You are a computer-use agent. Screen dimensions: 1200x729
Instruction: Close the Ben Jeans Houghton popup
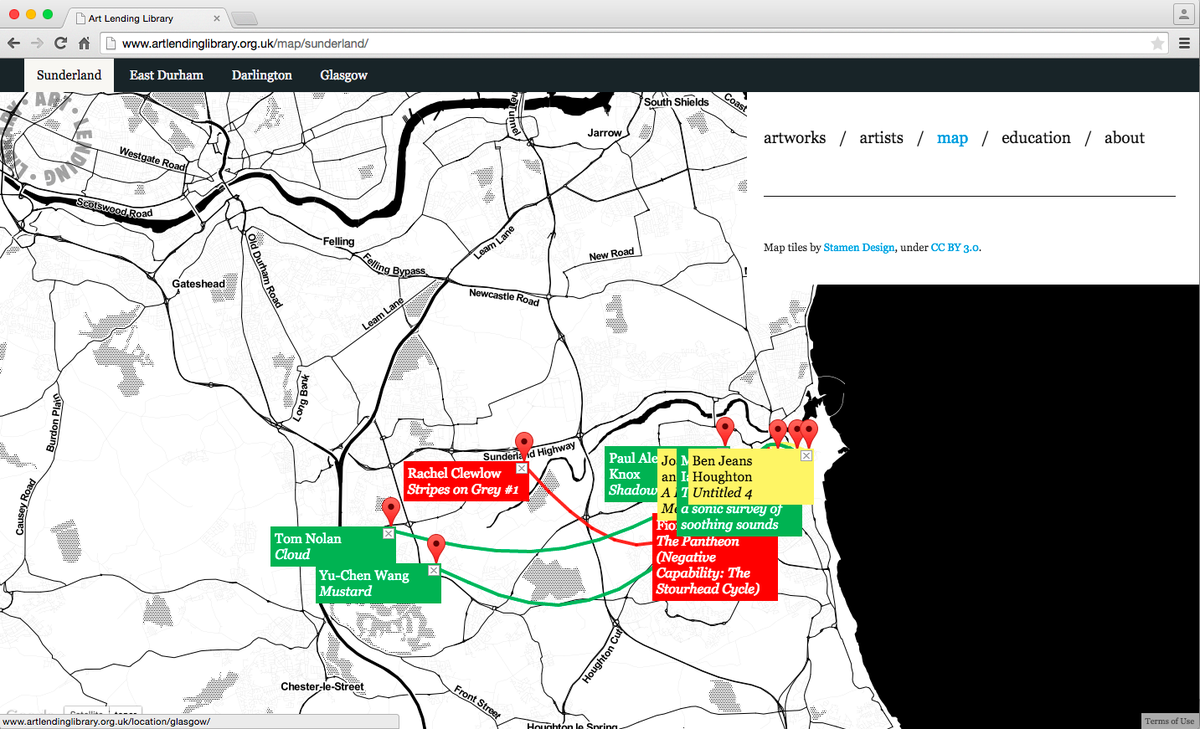(x=806, y=456)
